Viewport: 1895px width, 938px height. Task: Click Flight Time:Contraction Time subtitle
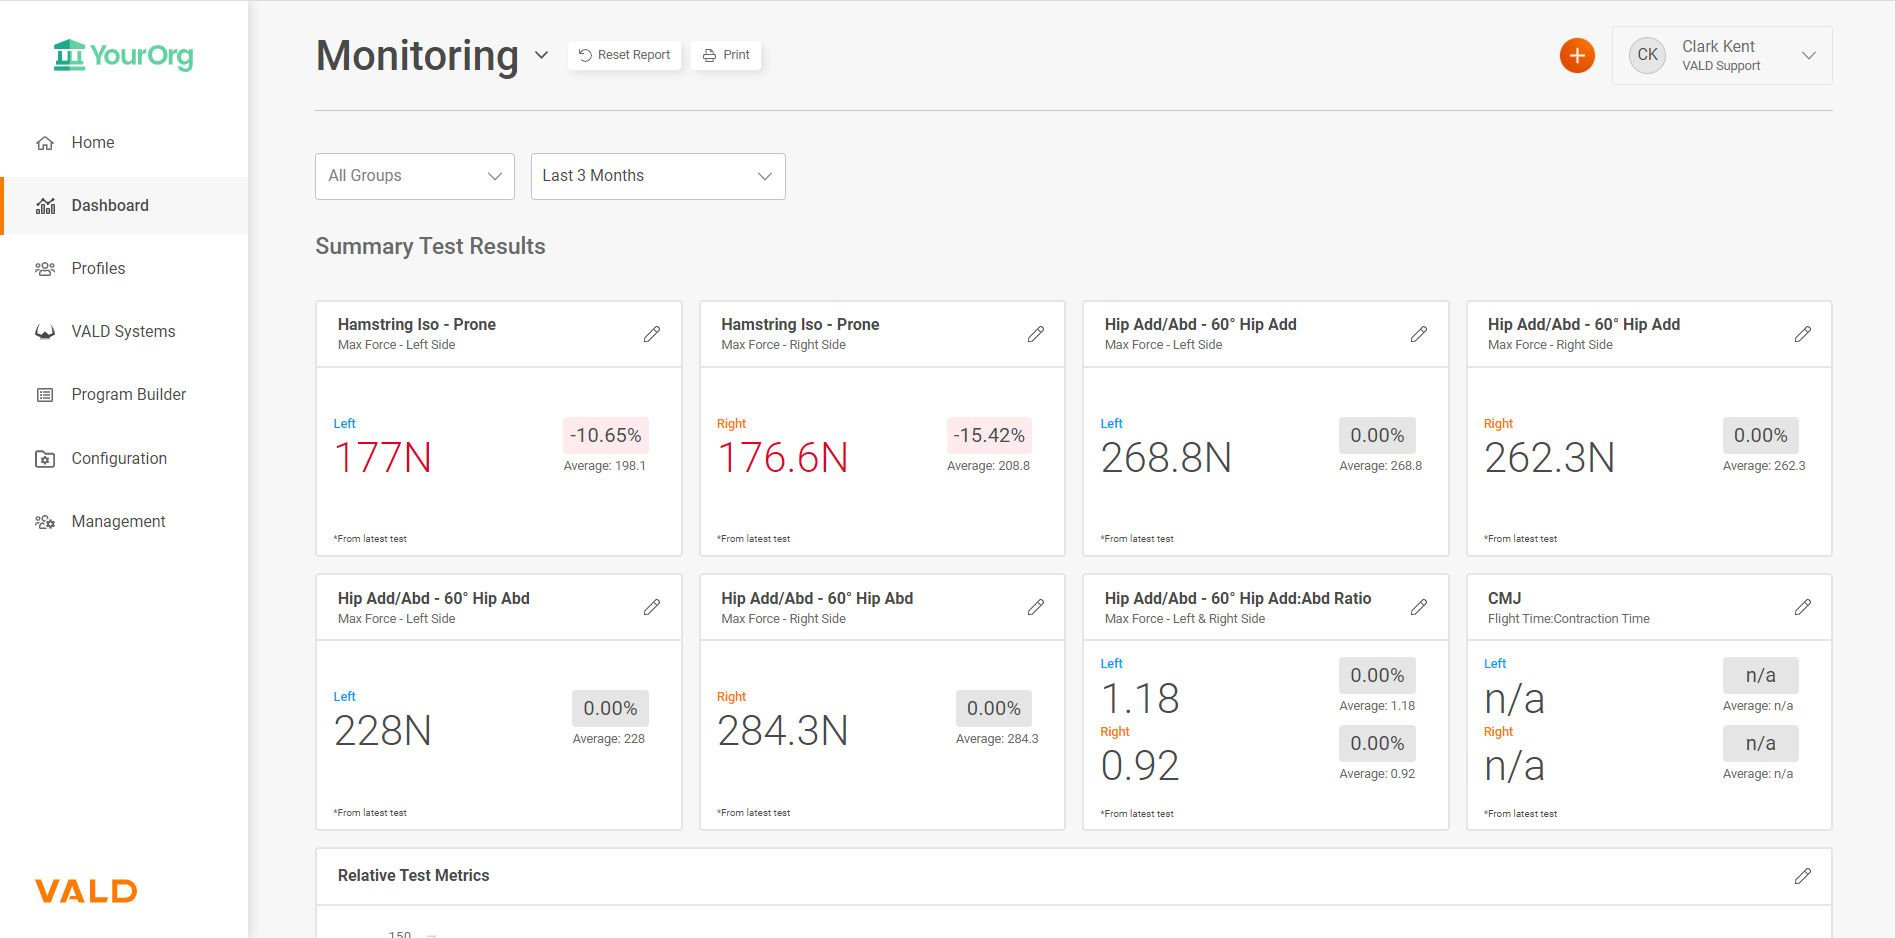(1568, 619)
